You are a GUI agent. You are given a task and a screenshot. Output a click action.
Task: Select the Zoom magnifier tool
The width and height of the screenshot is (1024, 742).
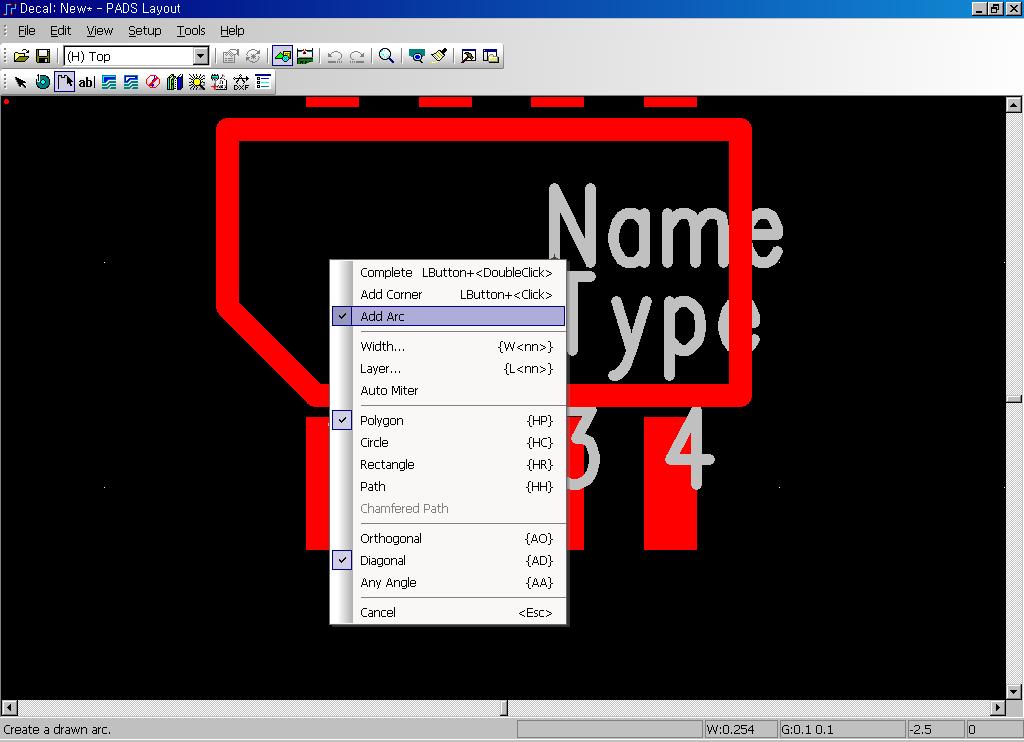pyautogui.click(x=387, y=56)
